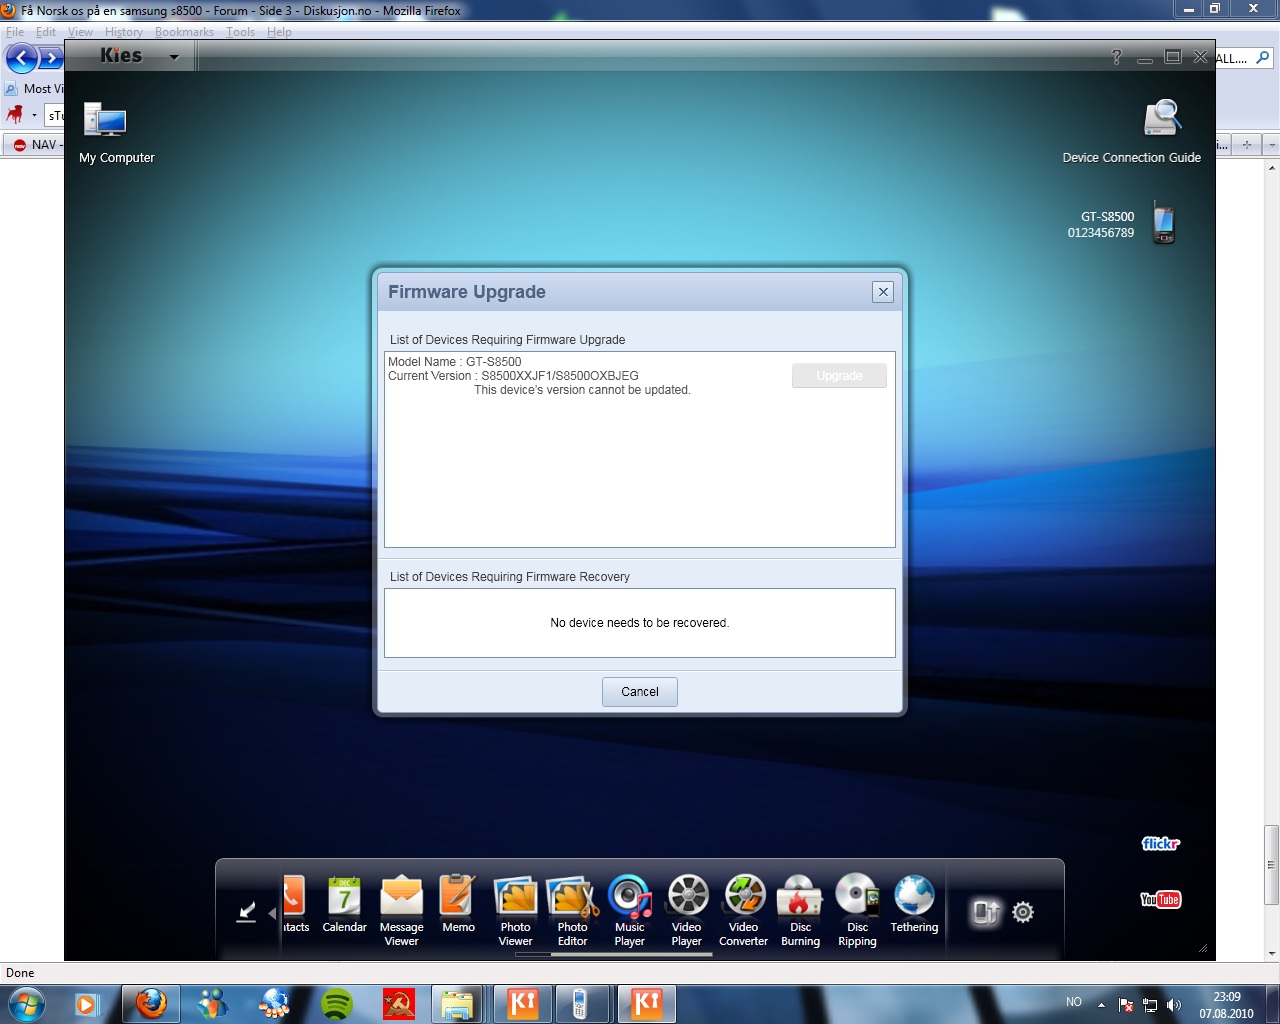Click the disabled Upgrade button

[x=839, y=375]
